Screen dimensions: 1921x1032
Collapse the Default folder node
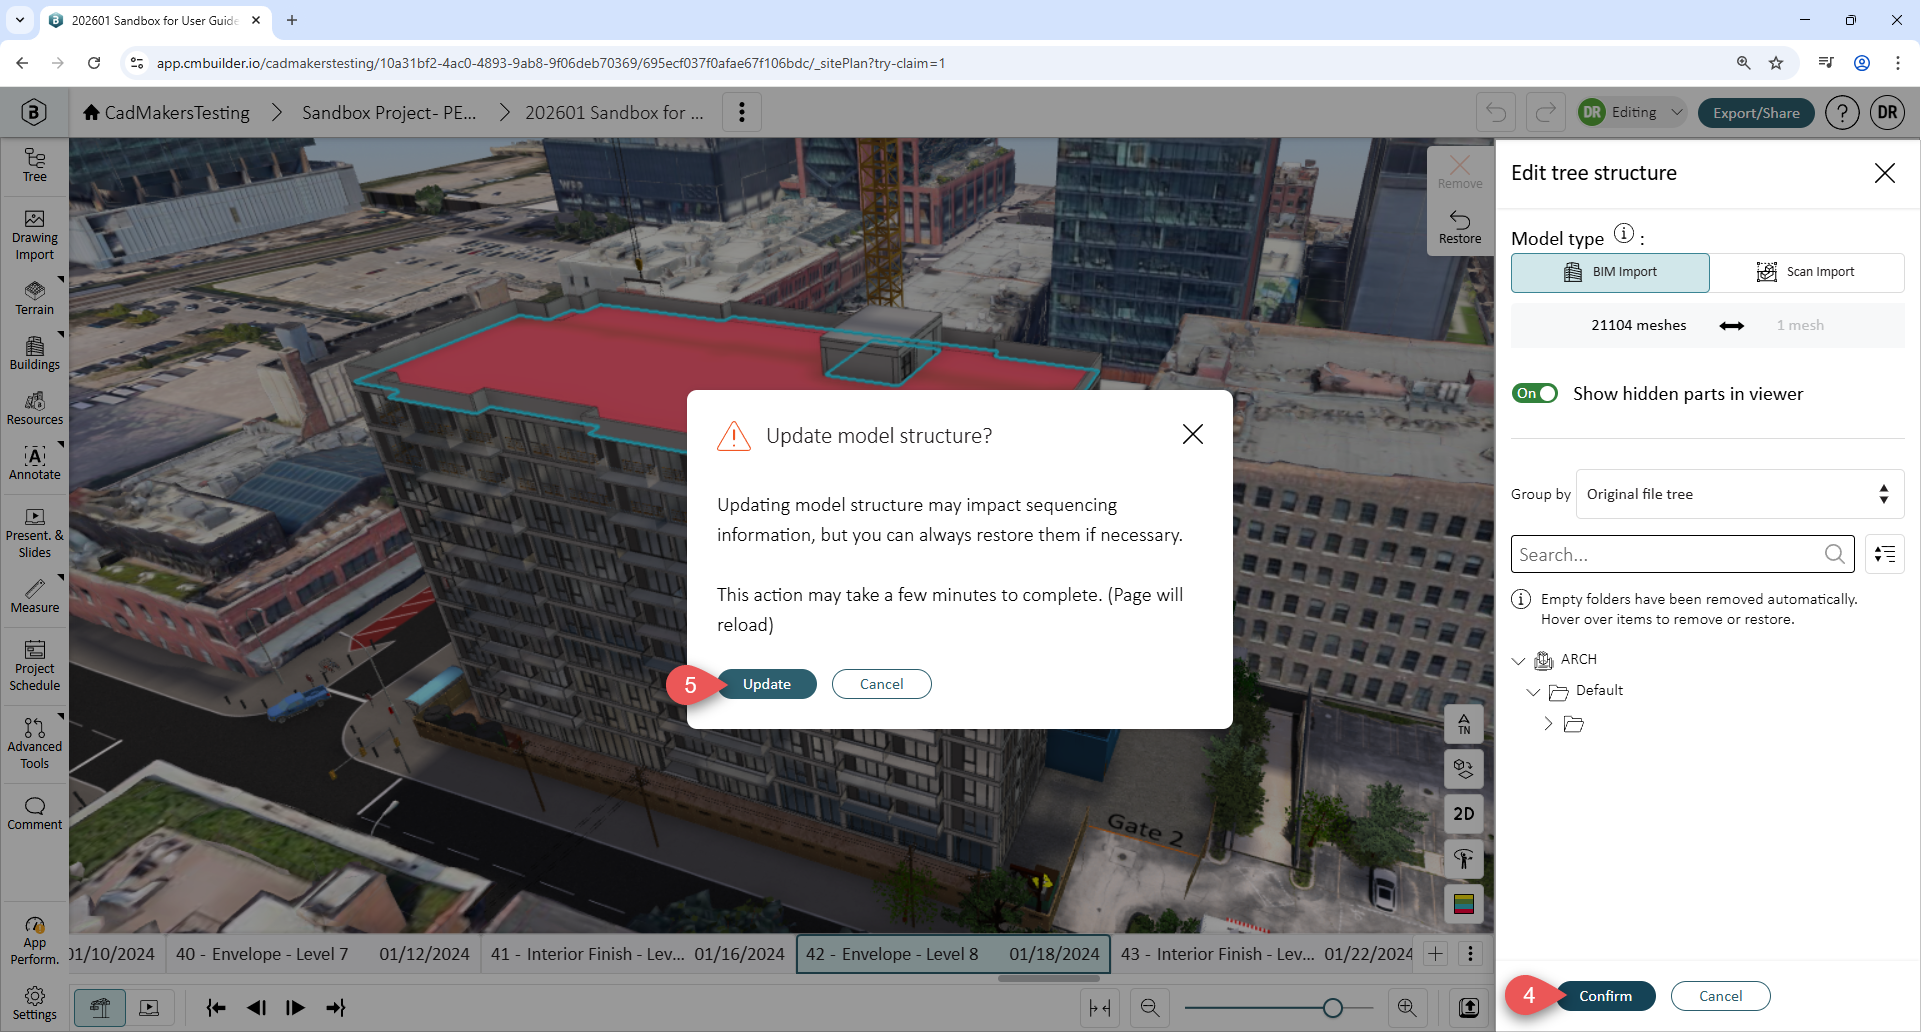(x=1533, y=691)
